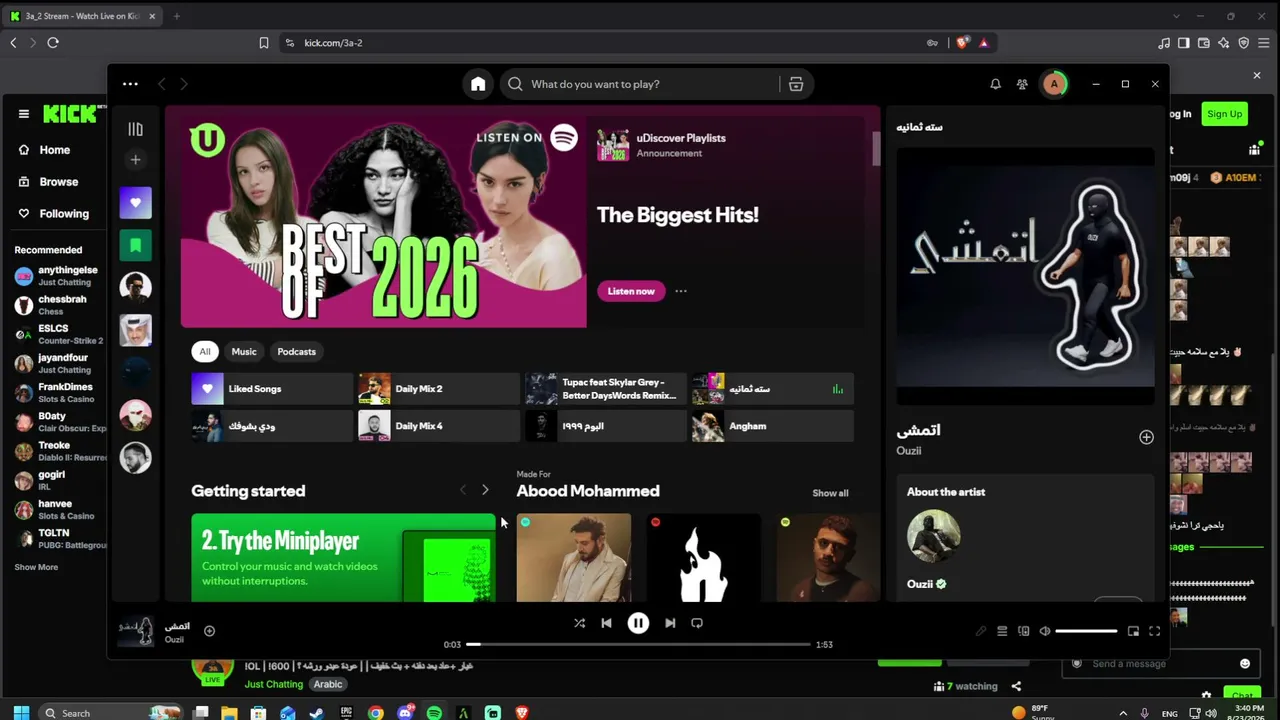Select the Music filter chip
1280x720 pixels.
tap(244, 351)
